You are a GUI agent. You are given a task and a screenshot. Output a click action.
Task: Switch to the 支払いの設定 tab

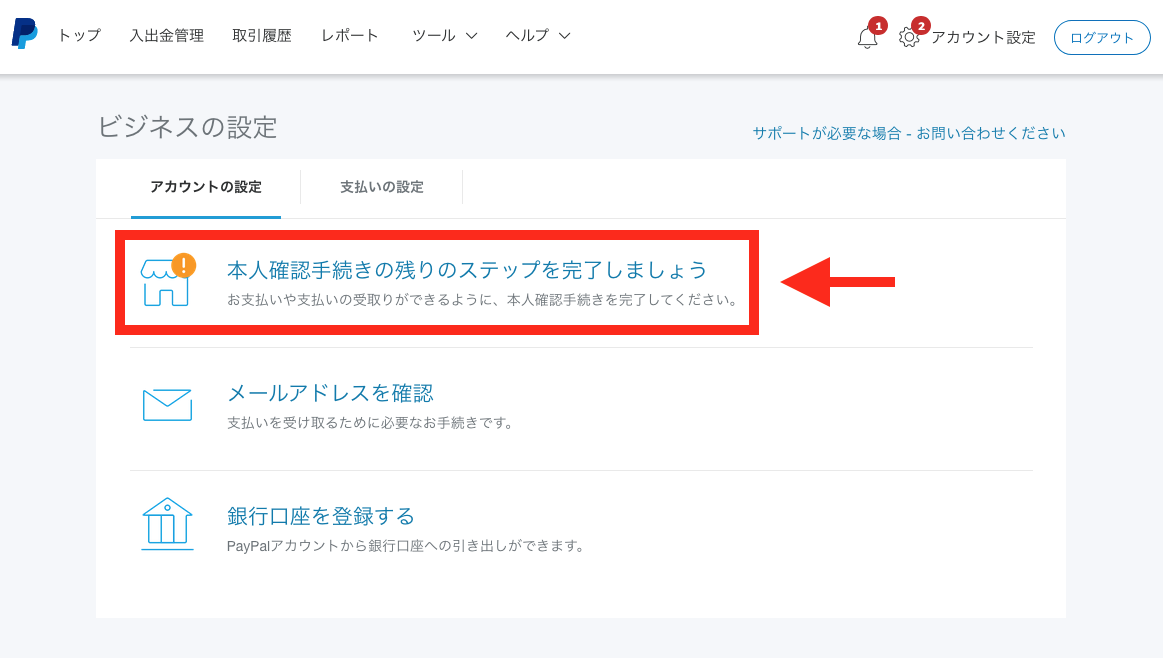pyautogui.click(x=382, y=187)
